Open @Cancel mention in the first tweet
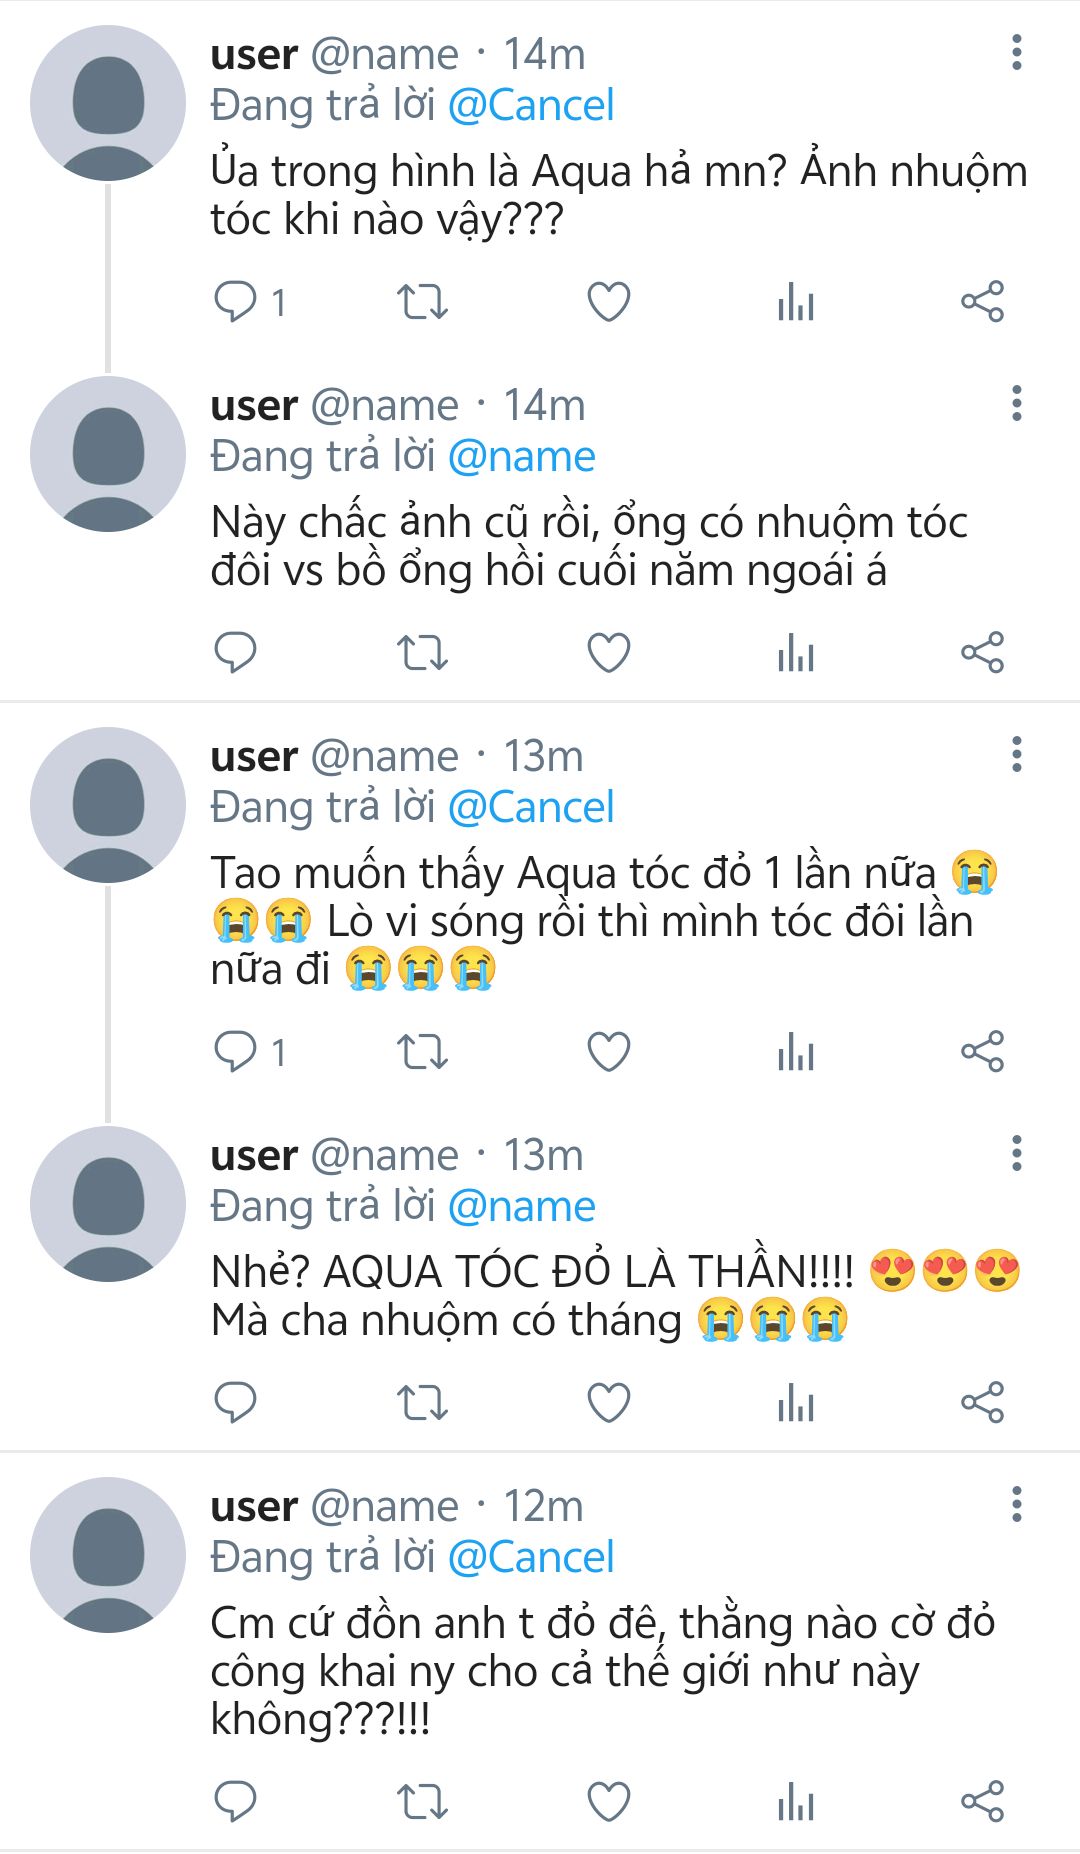 [531, 106]
